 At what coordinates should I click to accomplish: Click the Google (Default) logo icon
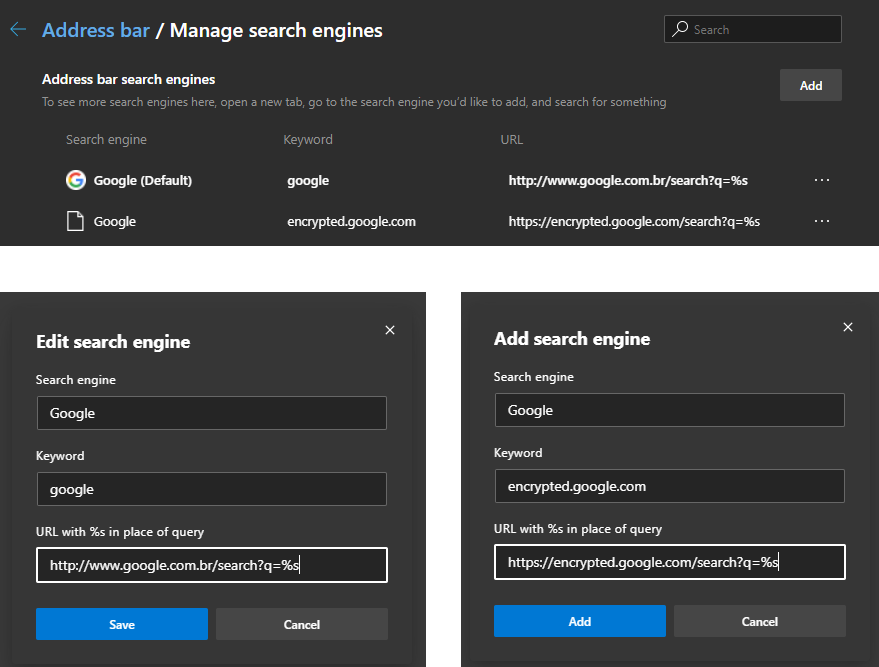(x=75, y=180)
